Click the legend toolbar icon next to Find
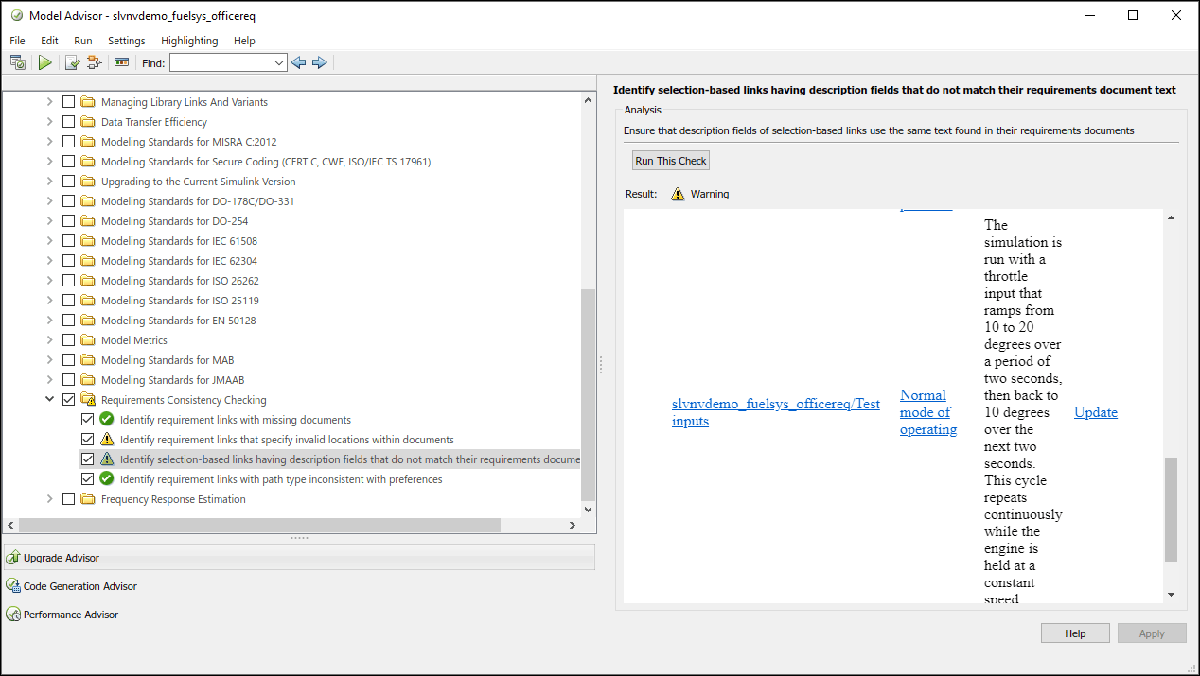This screenshot has height=676, width=1200. click(121, 62)
